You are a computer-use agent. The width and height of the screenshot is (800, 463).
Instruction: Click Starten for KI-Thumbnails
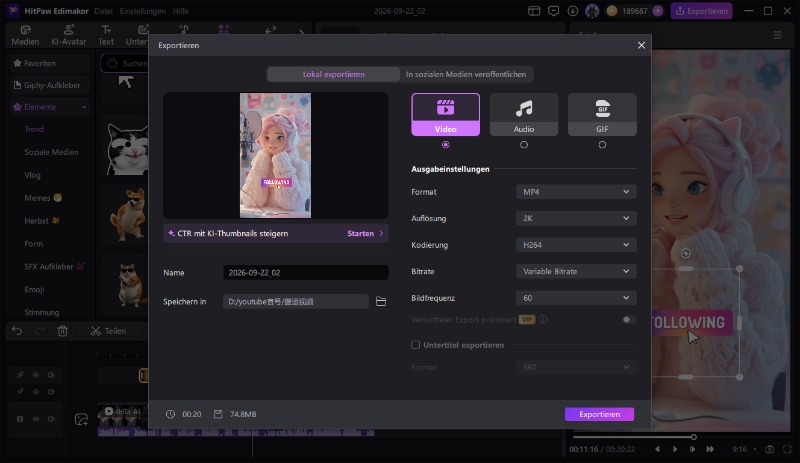pos(365,233)
